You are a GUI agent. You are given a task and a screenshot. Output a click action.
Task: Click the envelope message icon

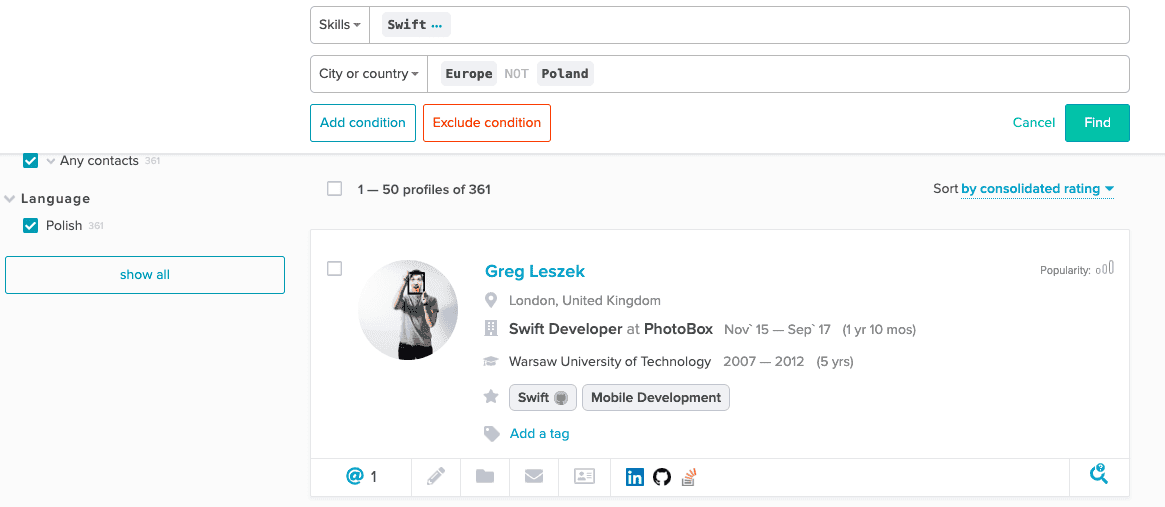(534, 477)
